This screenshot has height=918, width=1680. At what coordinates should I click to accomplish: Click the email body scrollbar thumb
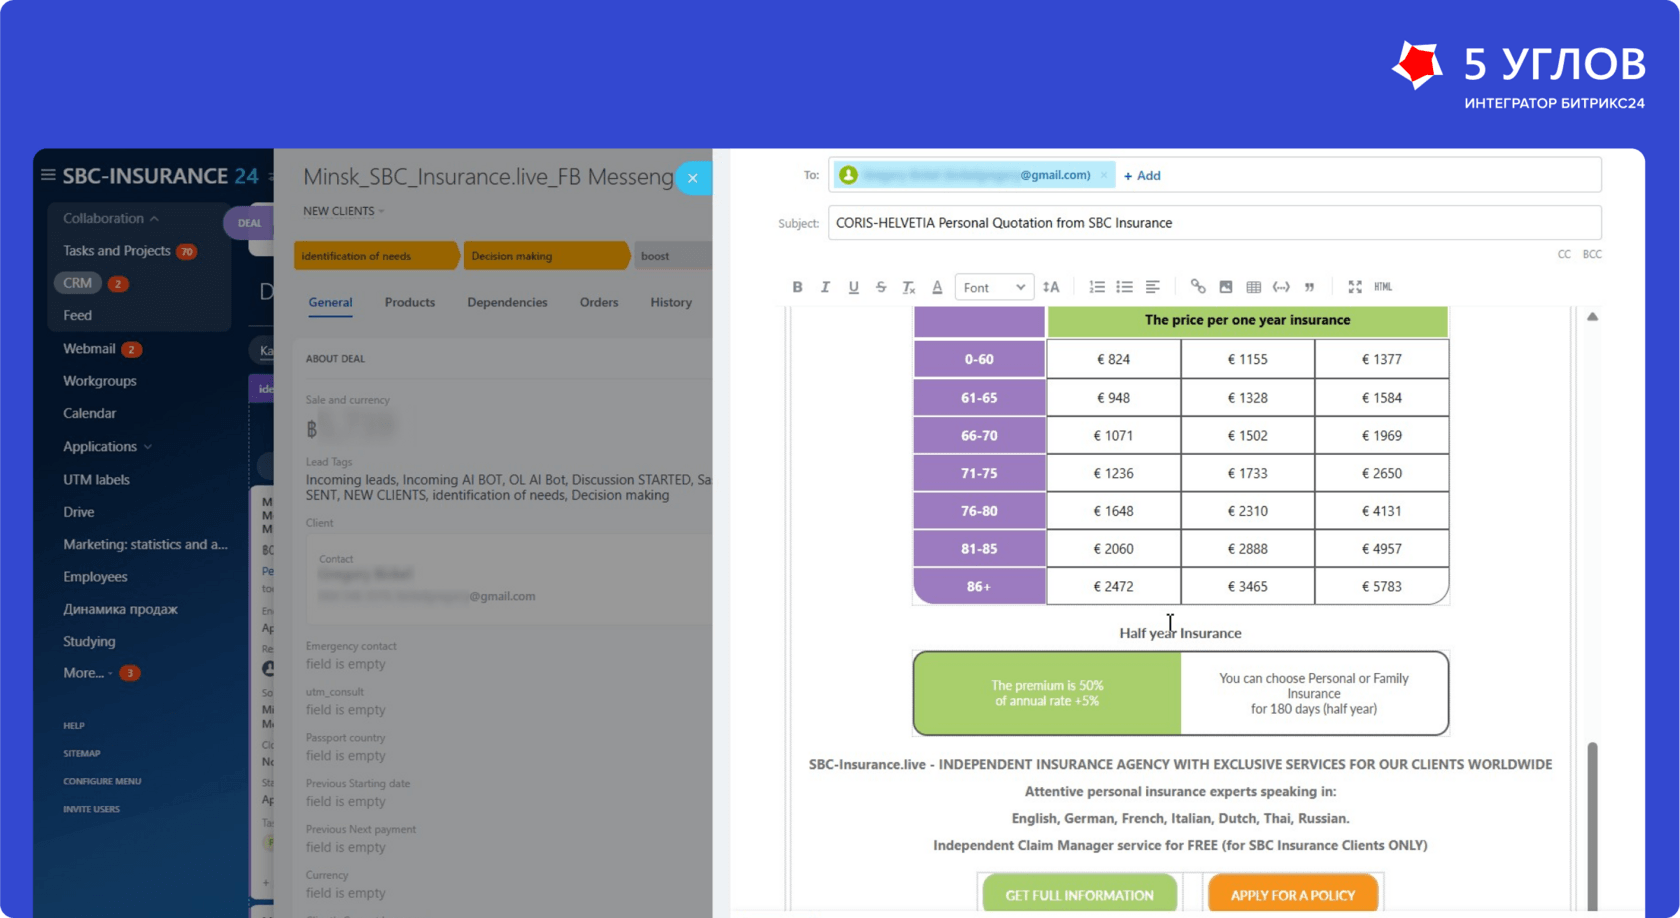pyautogui.click(x=1592, y=826)
